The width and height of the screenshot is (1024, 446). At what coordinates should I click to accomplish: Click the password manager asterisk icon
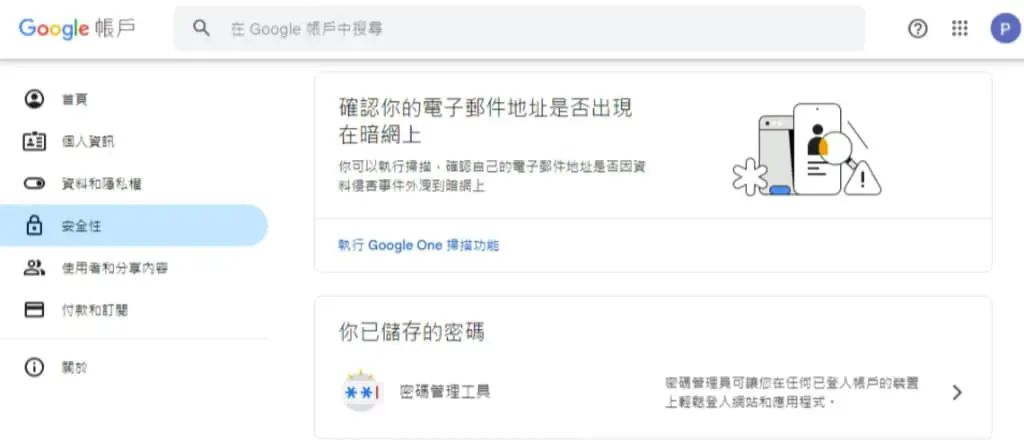tap(361, 391)
